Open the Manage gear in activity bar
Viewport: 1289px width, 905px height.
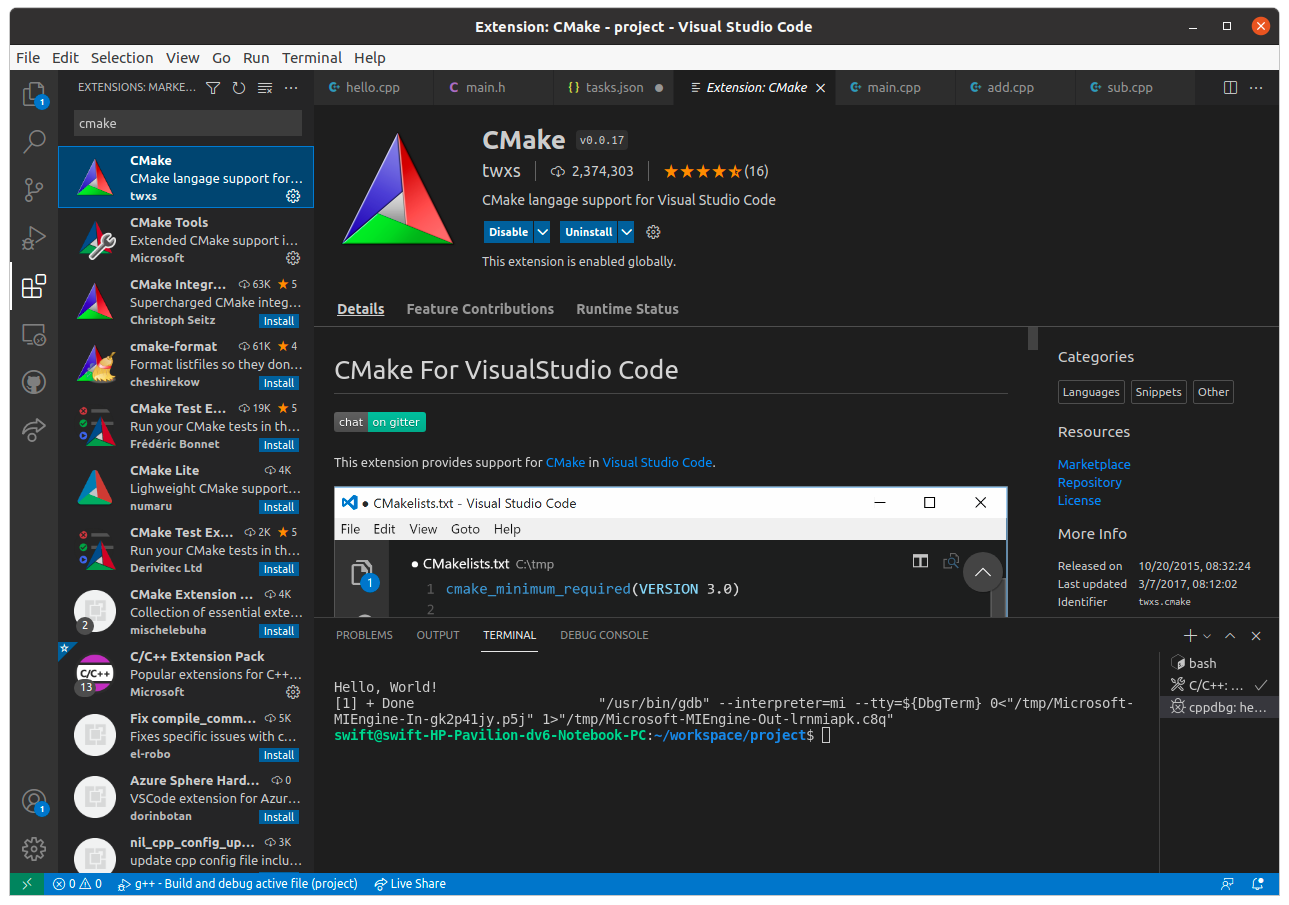point(34,849)
